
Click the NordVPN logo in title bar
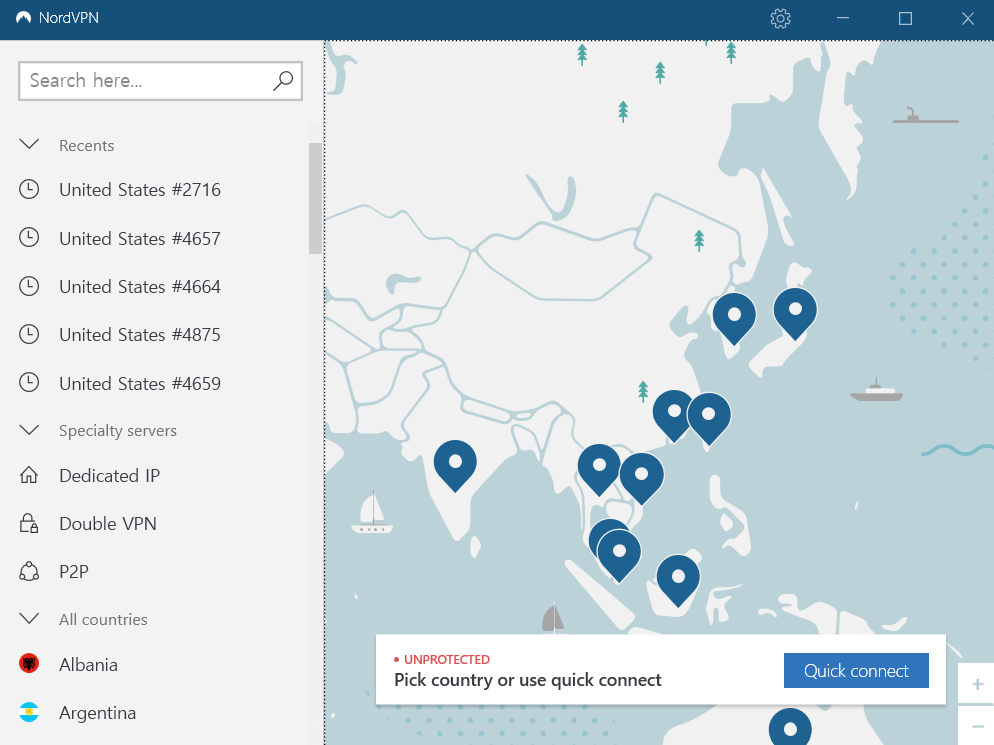pyautogui.click(x=23, y=18)
